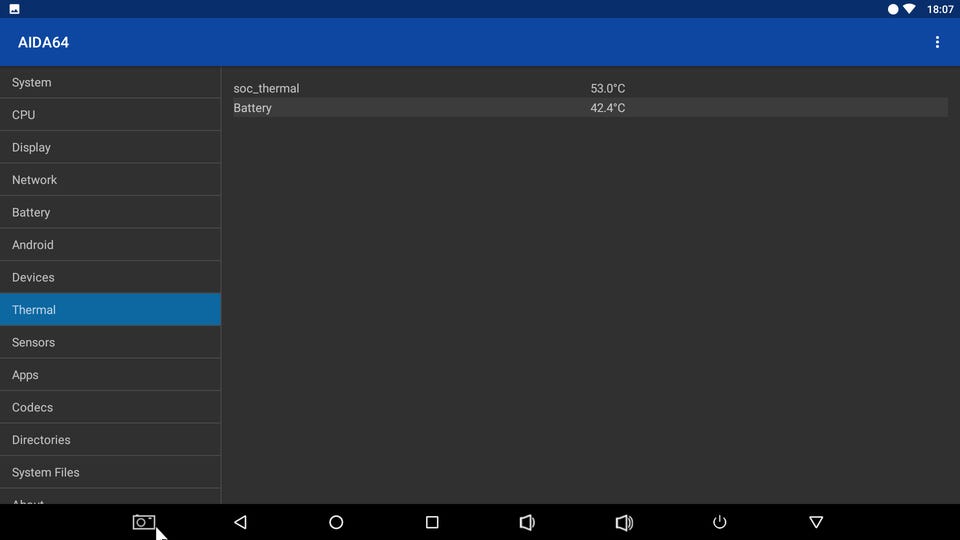Tap the Home circle navigation button
Image resolution: width=960 pixels, height=540 pixels.
point(336,522)
